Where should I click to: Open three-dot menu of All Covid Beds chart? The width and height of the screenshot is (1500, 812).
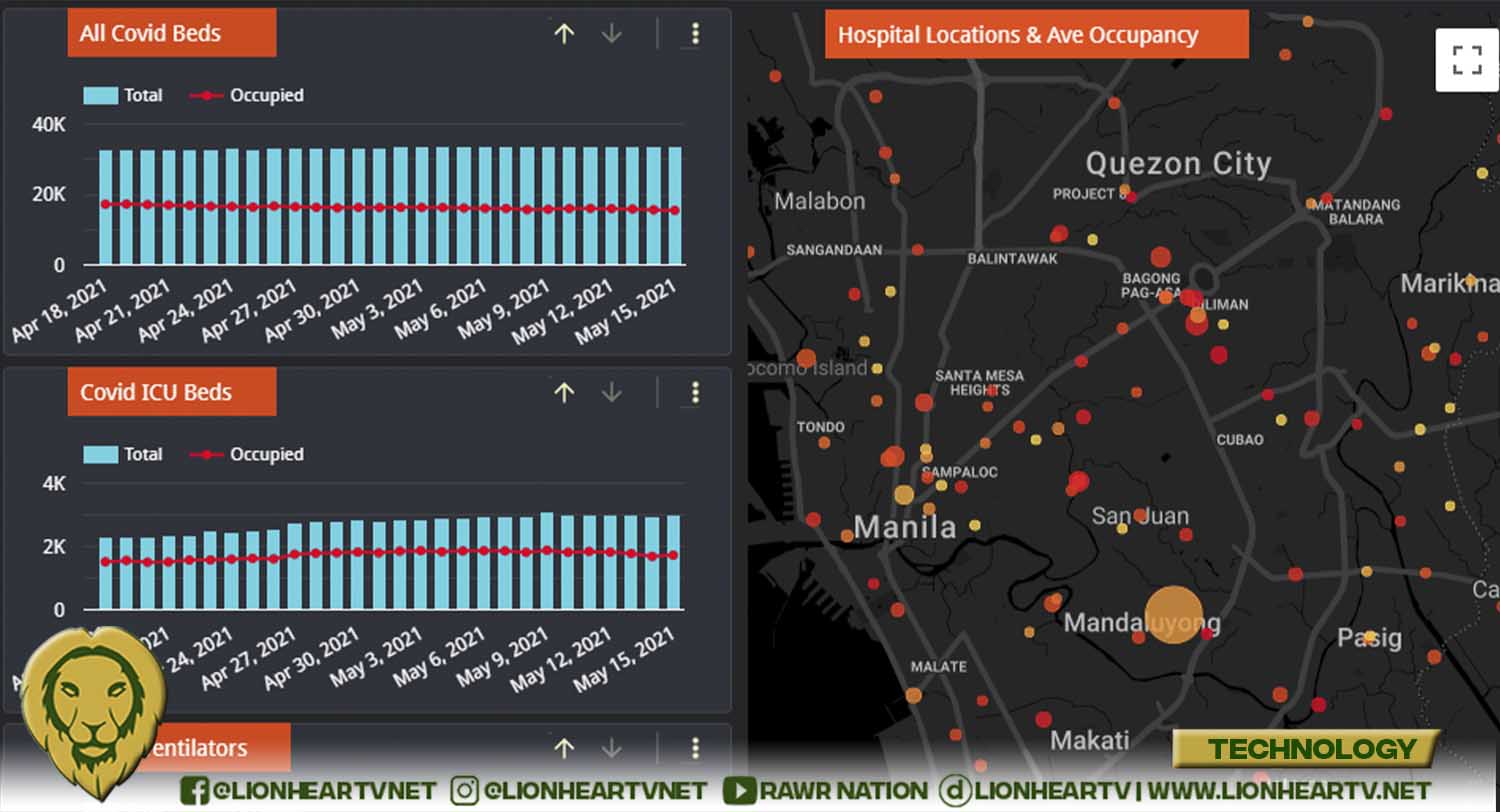tap(695, 34)
